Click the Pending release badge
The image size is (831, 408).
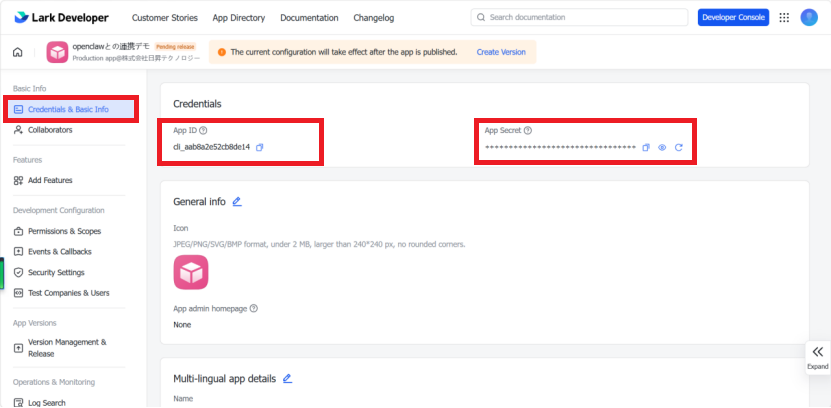pos(175,47)
